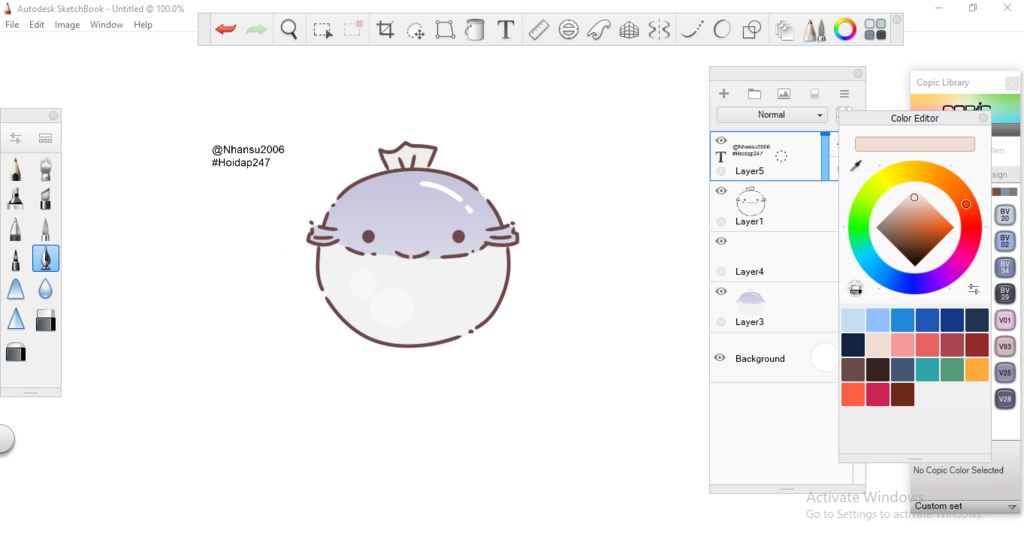
Task: Select the V25 Copic color button
Action: (1005, 372)
